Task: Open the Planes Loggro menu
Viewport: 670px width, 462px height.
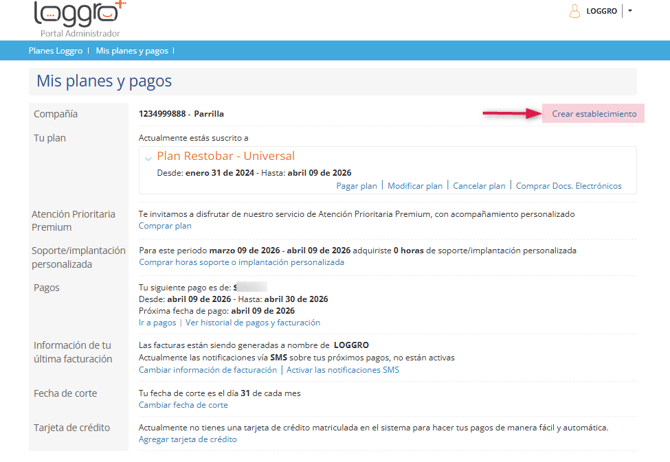Action: coord(56,51)
